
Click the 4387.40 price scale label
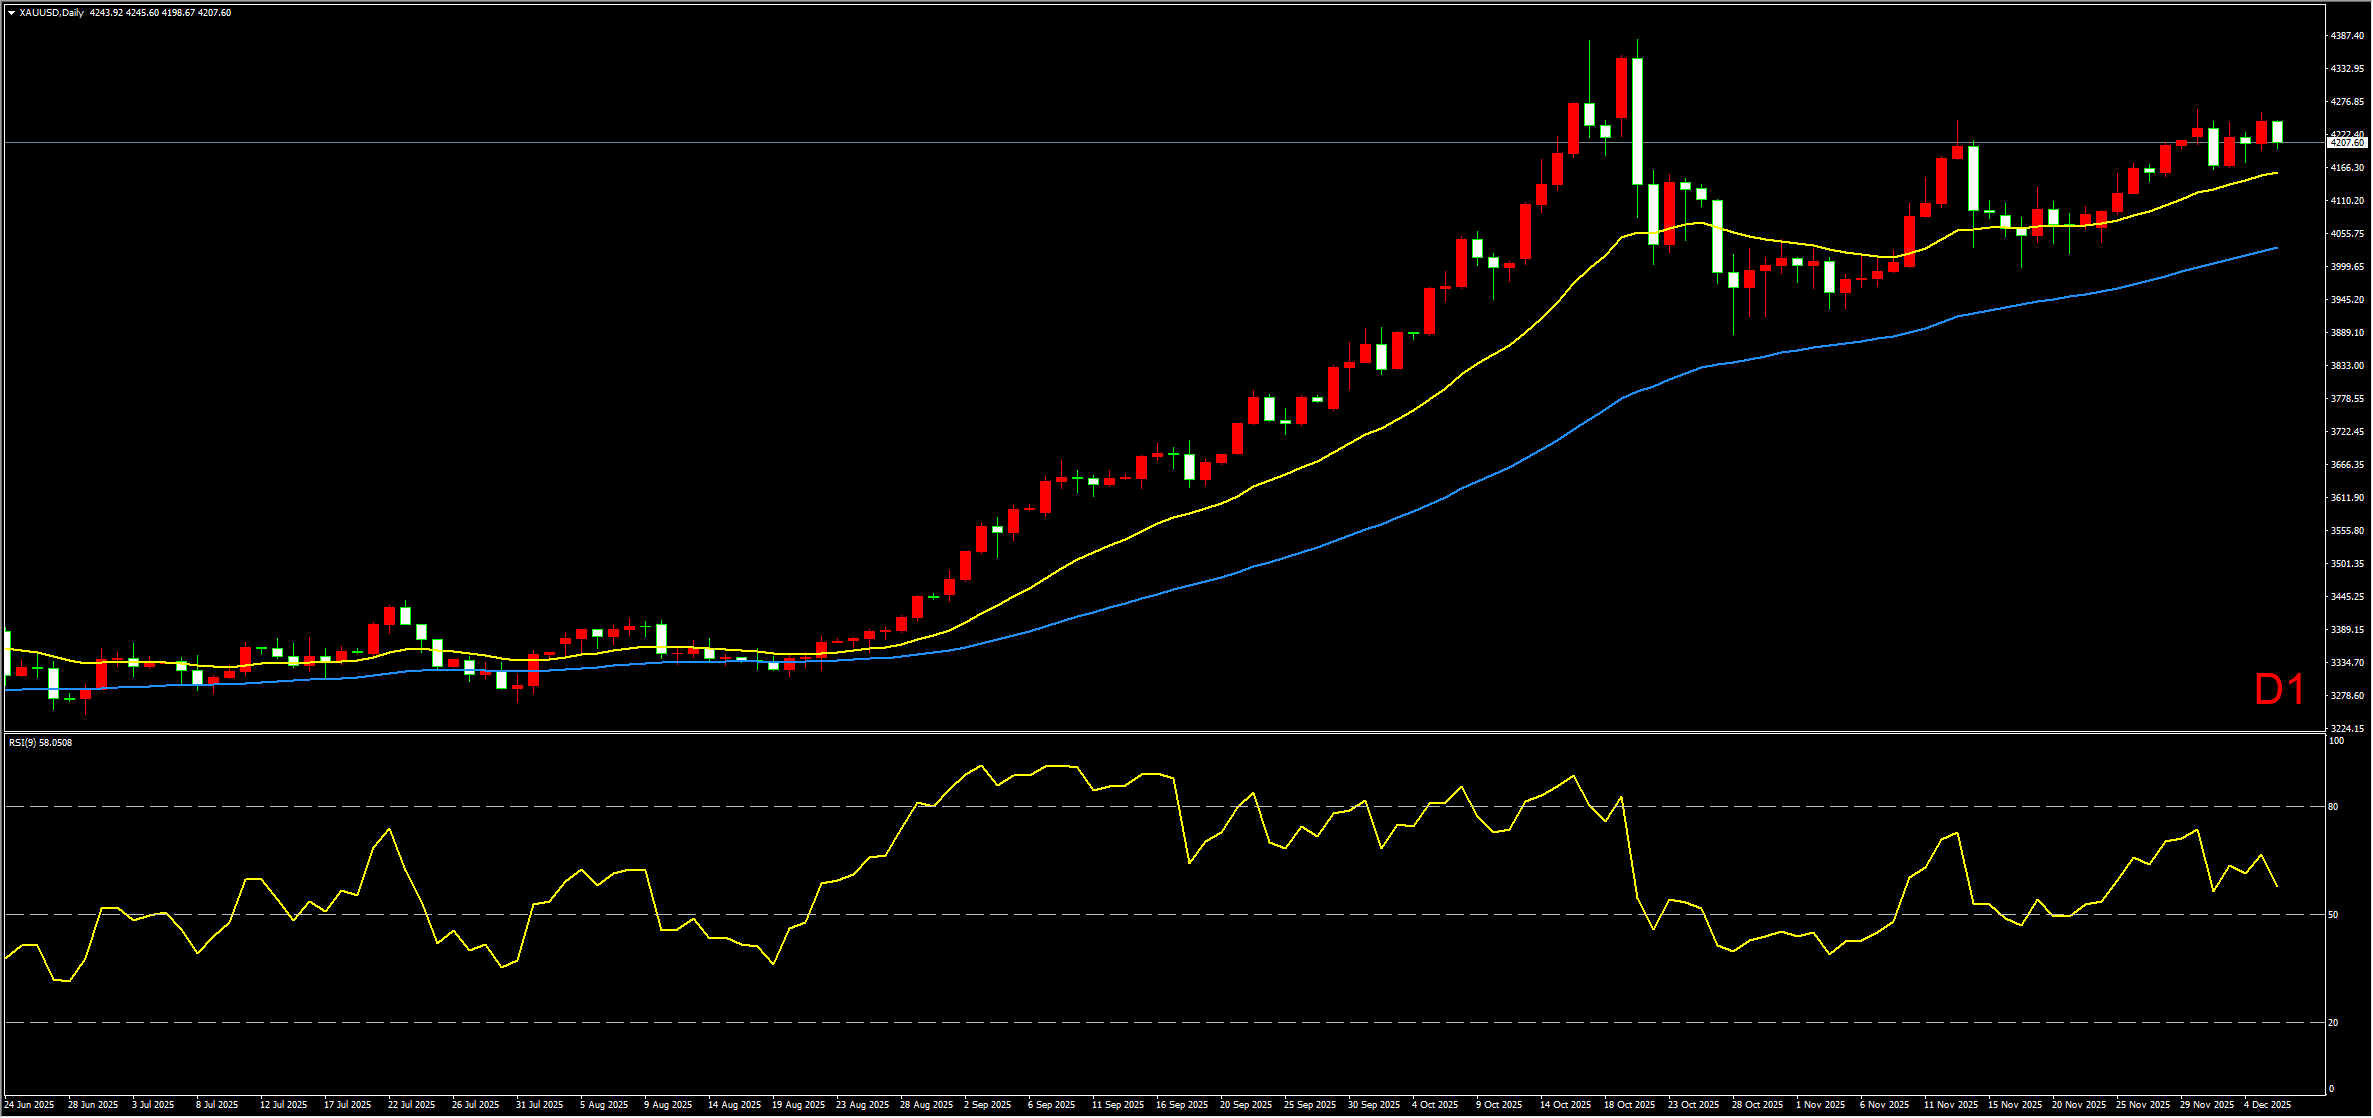[x=2346, y=36]
